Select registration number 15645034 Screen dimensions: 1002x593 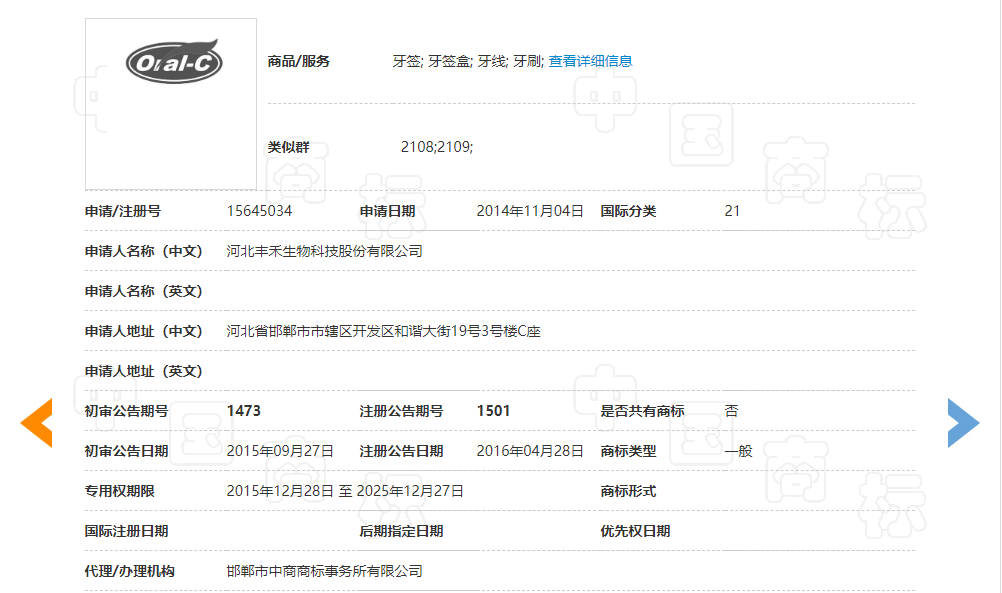[259, 212]
